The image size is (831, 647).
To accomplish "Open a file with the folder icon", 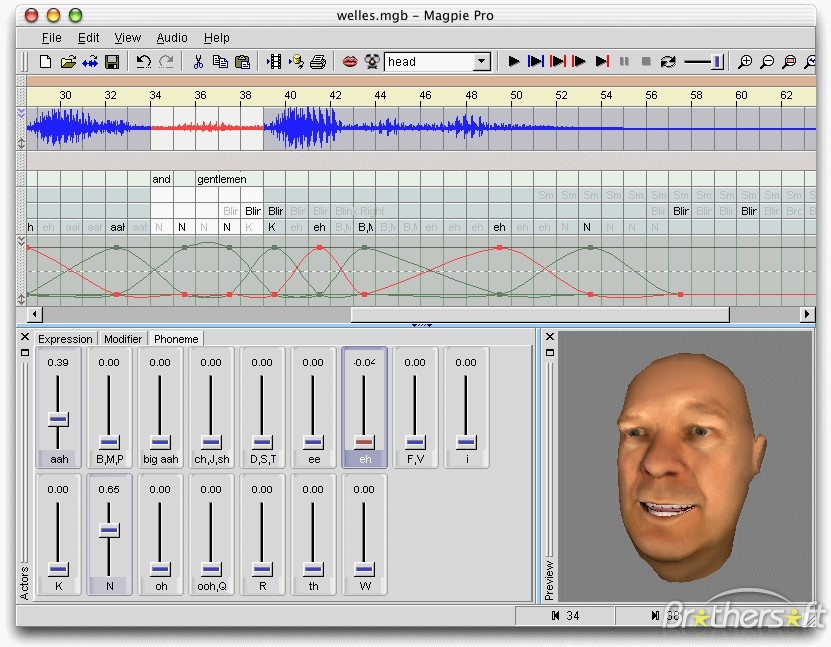I will [x=68, y=62].
